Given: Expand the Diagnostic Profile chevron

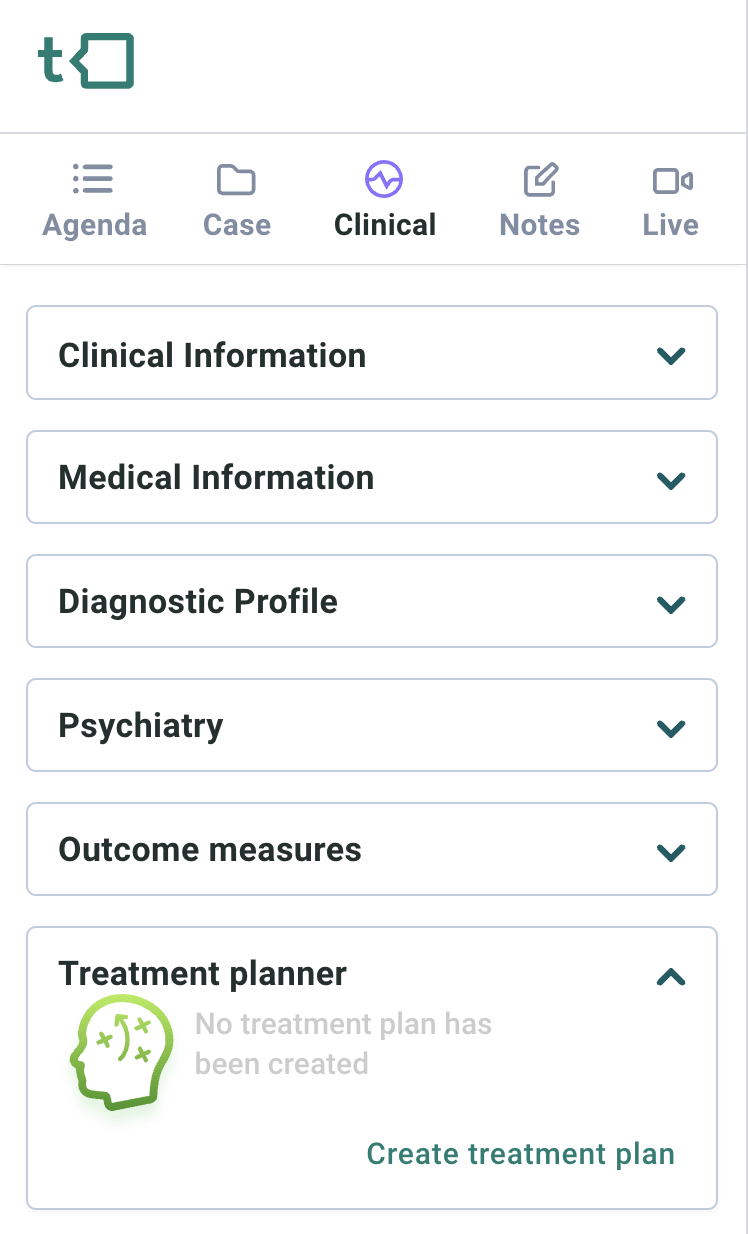Looking at the screenshot, I should tap(670, 604).
